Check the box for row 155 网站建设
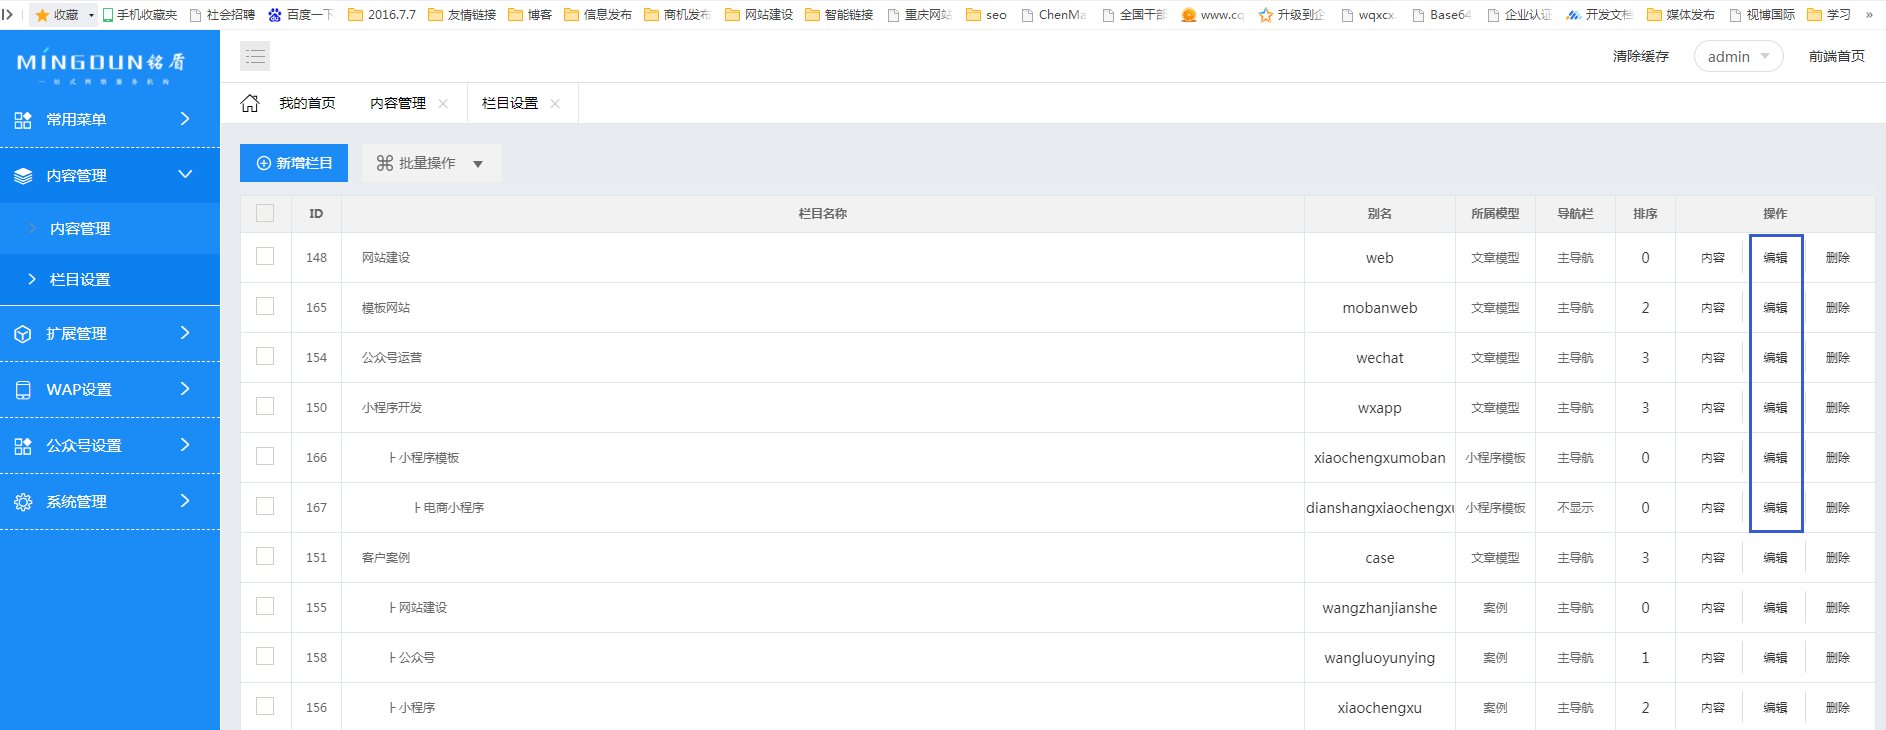 [x=265, y=606]
